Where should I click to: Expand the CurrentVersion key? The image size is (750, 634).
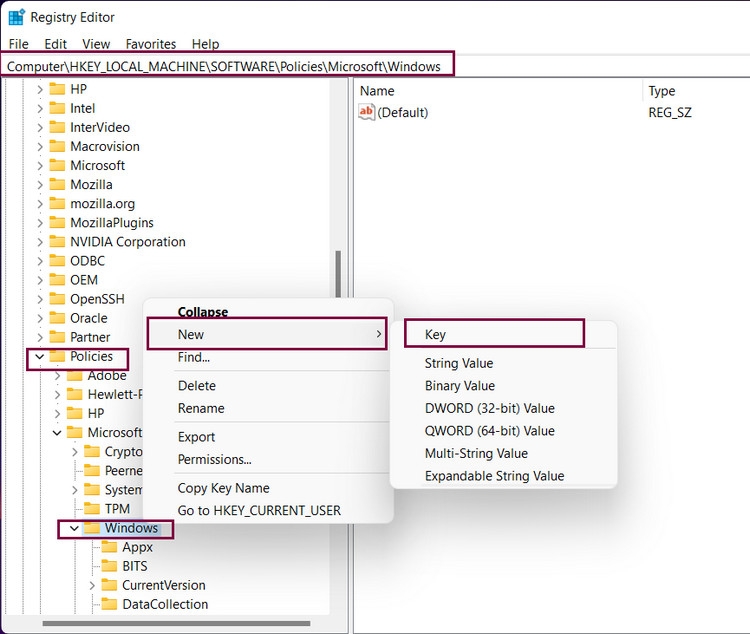(x=92, y=586)
